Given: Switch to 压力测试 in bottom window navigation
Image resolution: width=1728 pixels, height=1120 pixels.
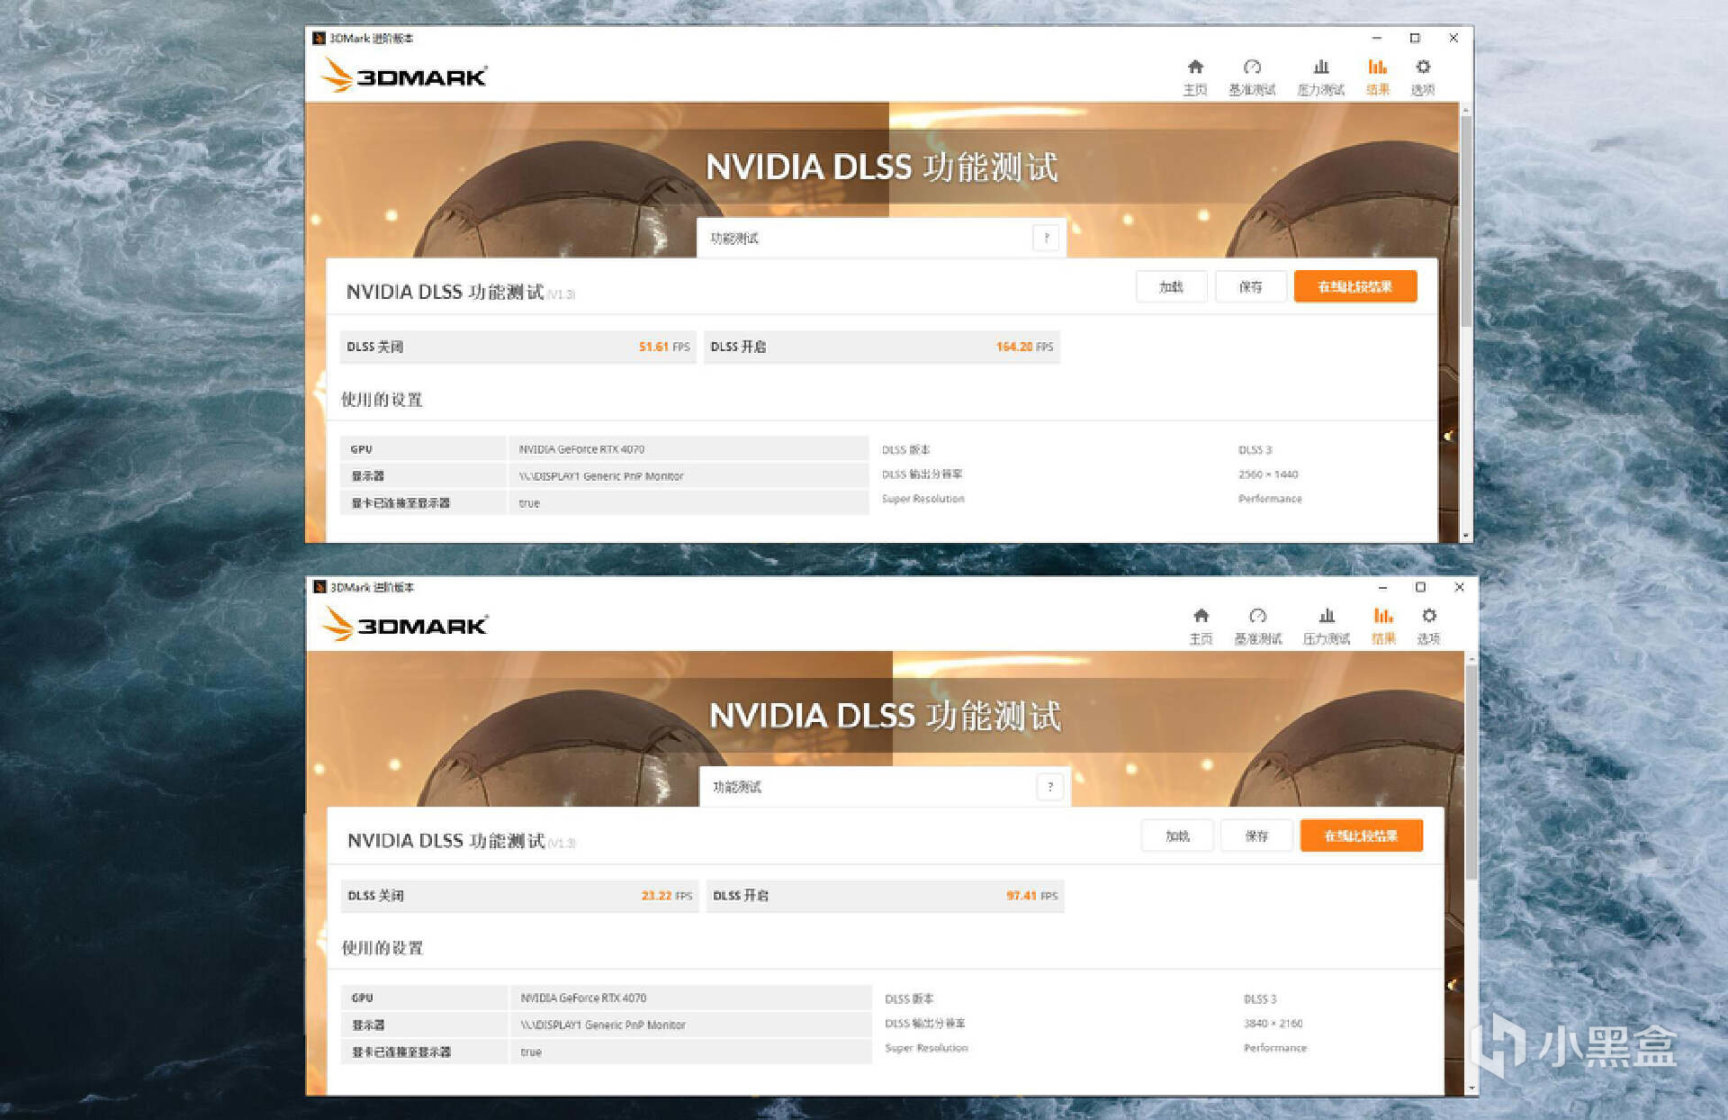Looking at the screenshot, I should (1326, 625).
